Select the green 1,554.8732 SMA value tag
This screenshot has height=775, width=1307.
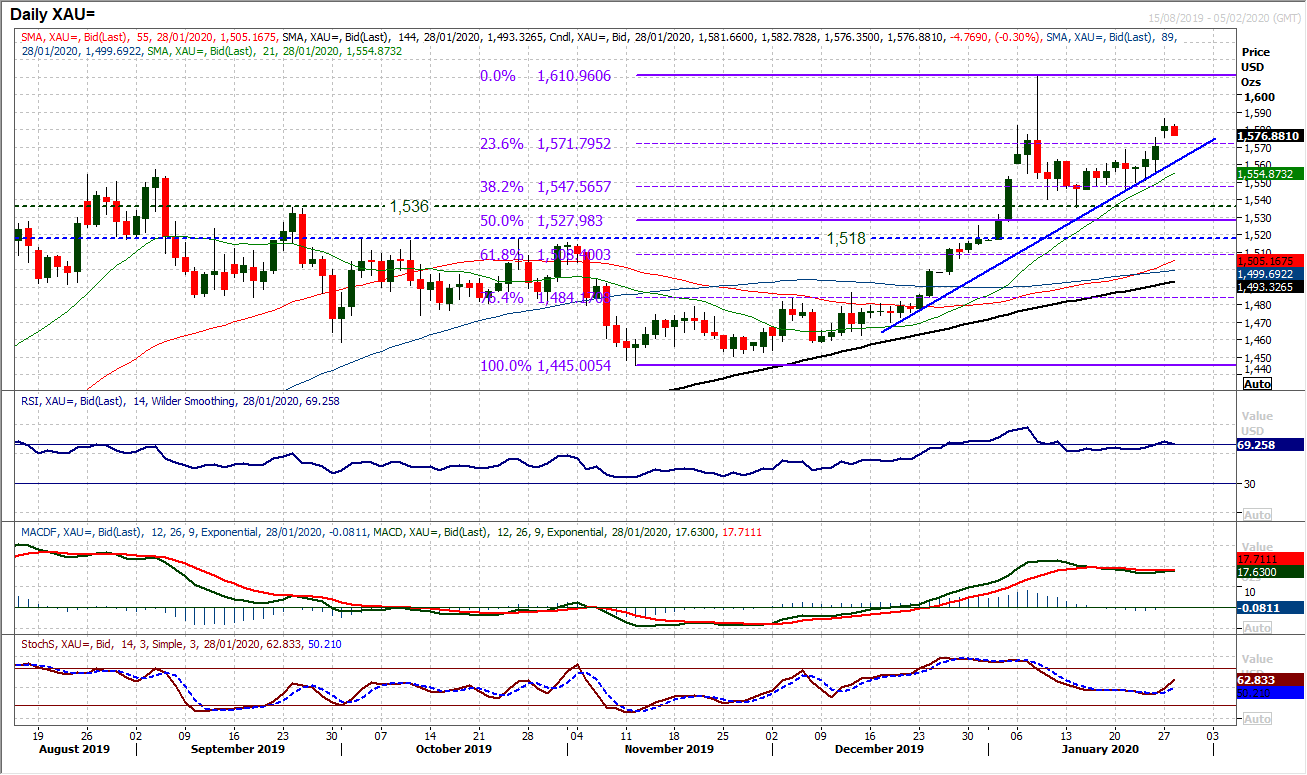click(x=1267, y=173)
